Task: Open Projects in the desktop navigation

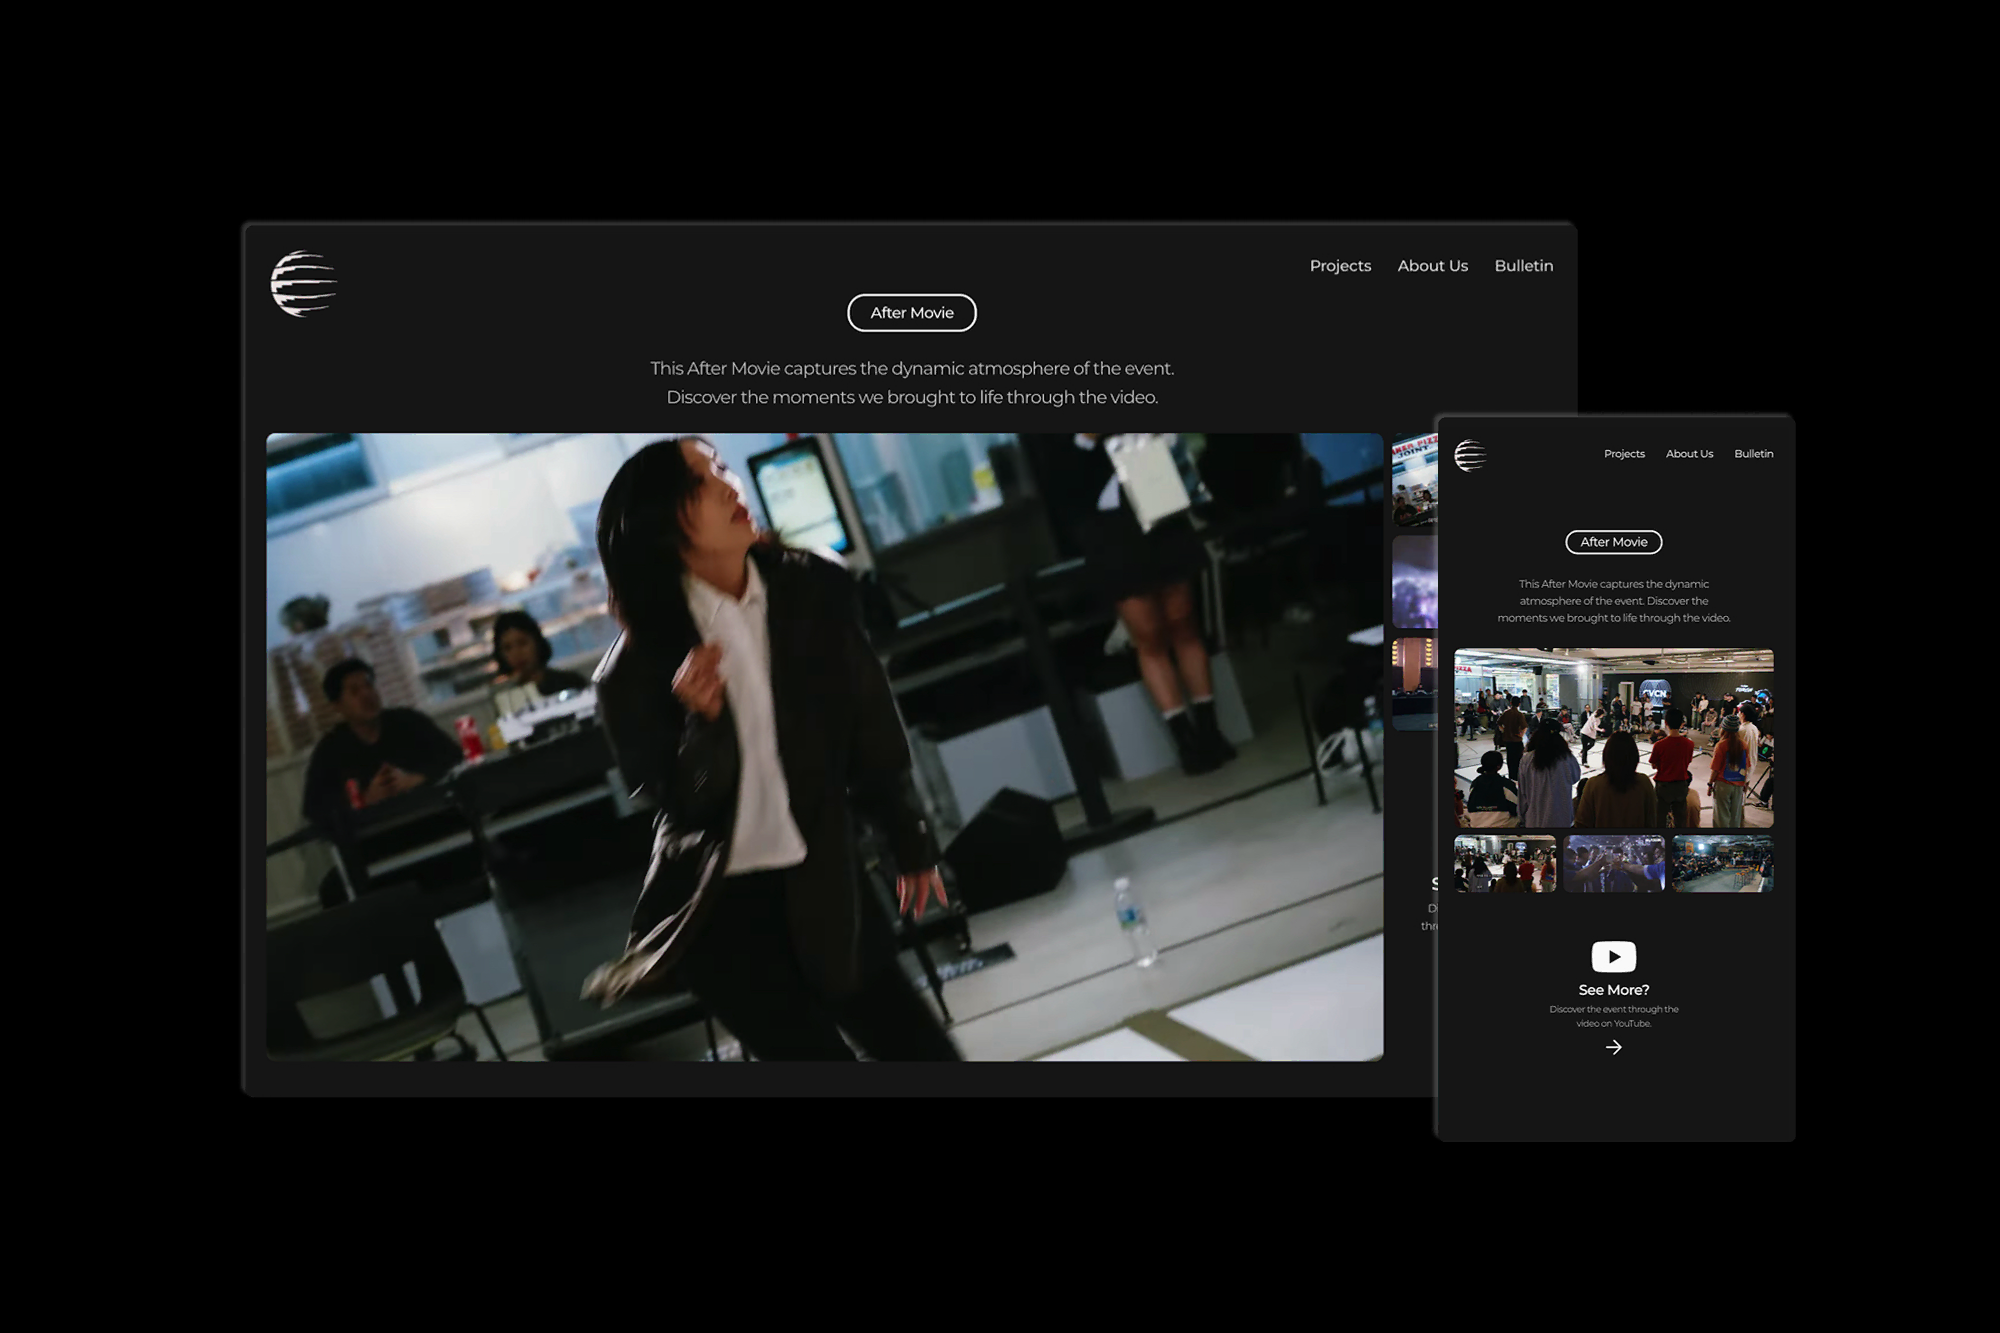Action: point(1340,266)
